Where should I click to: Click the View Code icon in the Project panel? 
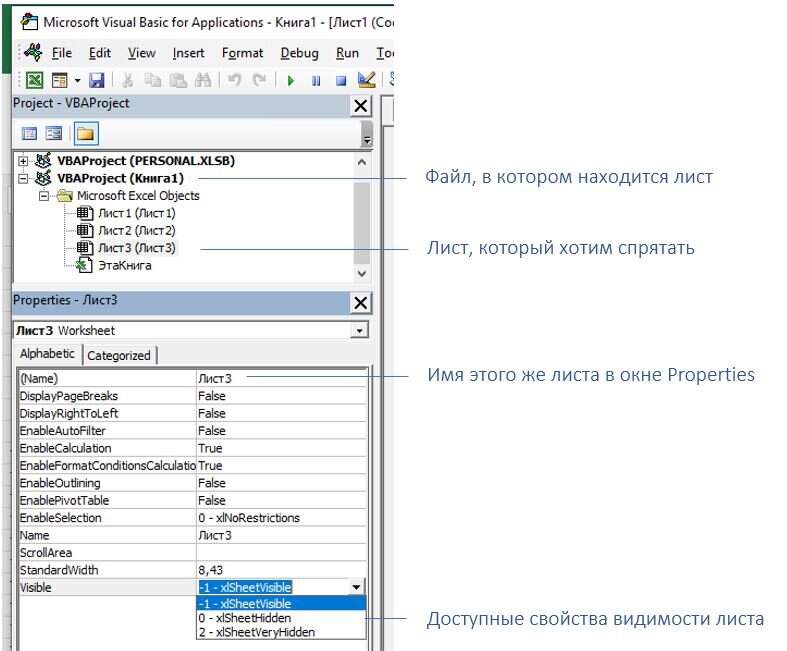point(29,134)
